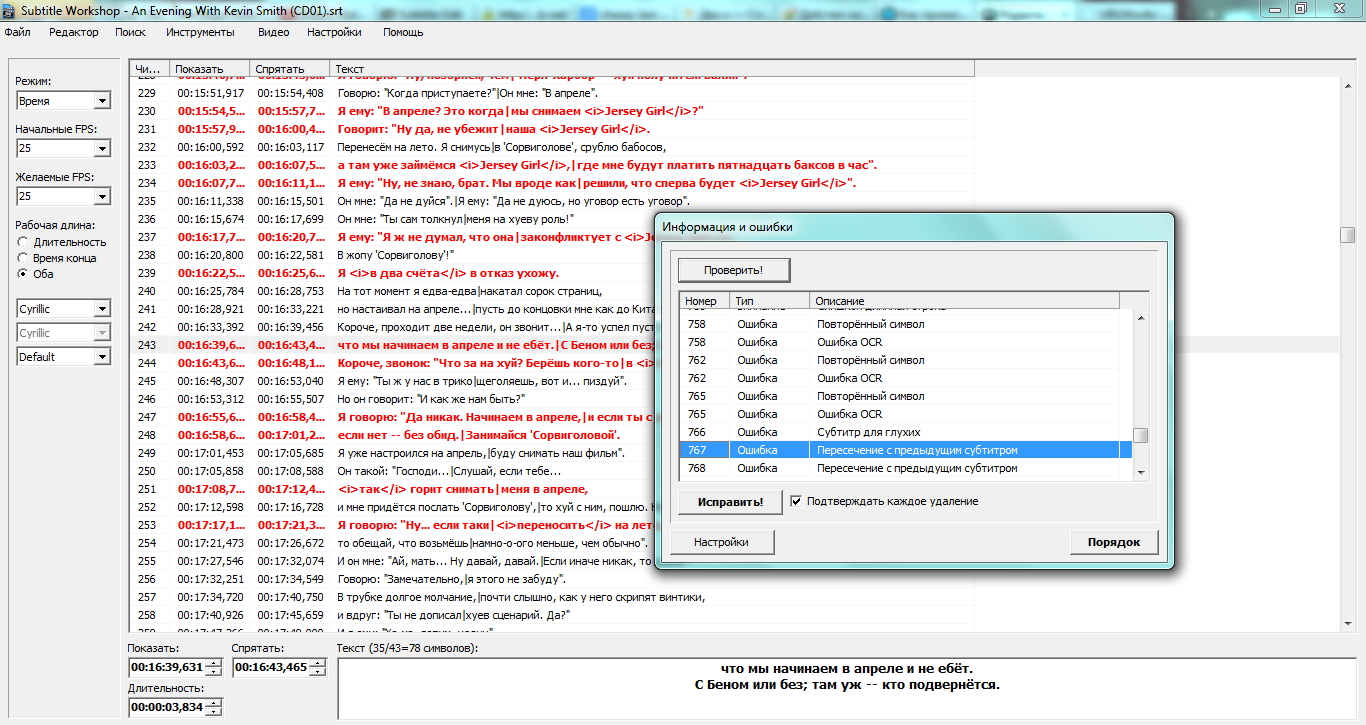Open the Видео menu
The image size is (1366, 725).
pyautogui.click(x=273, y=32)
